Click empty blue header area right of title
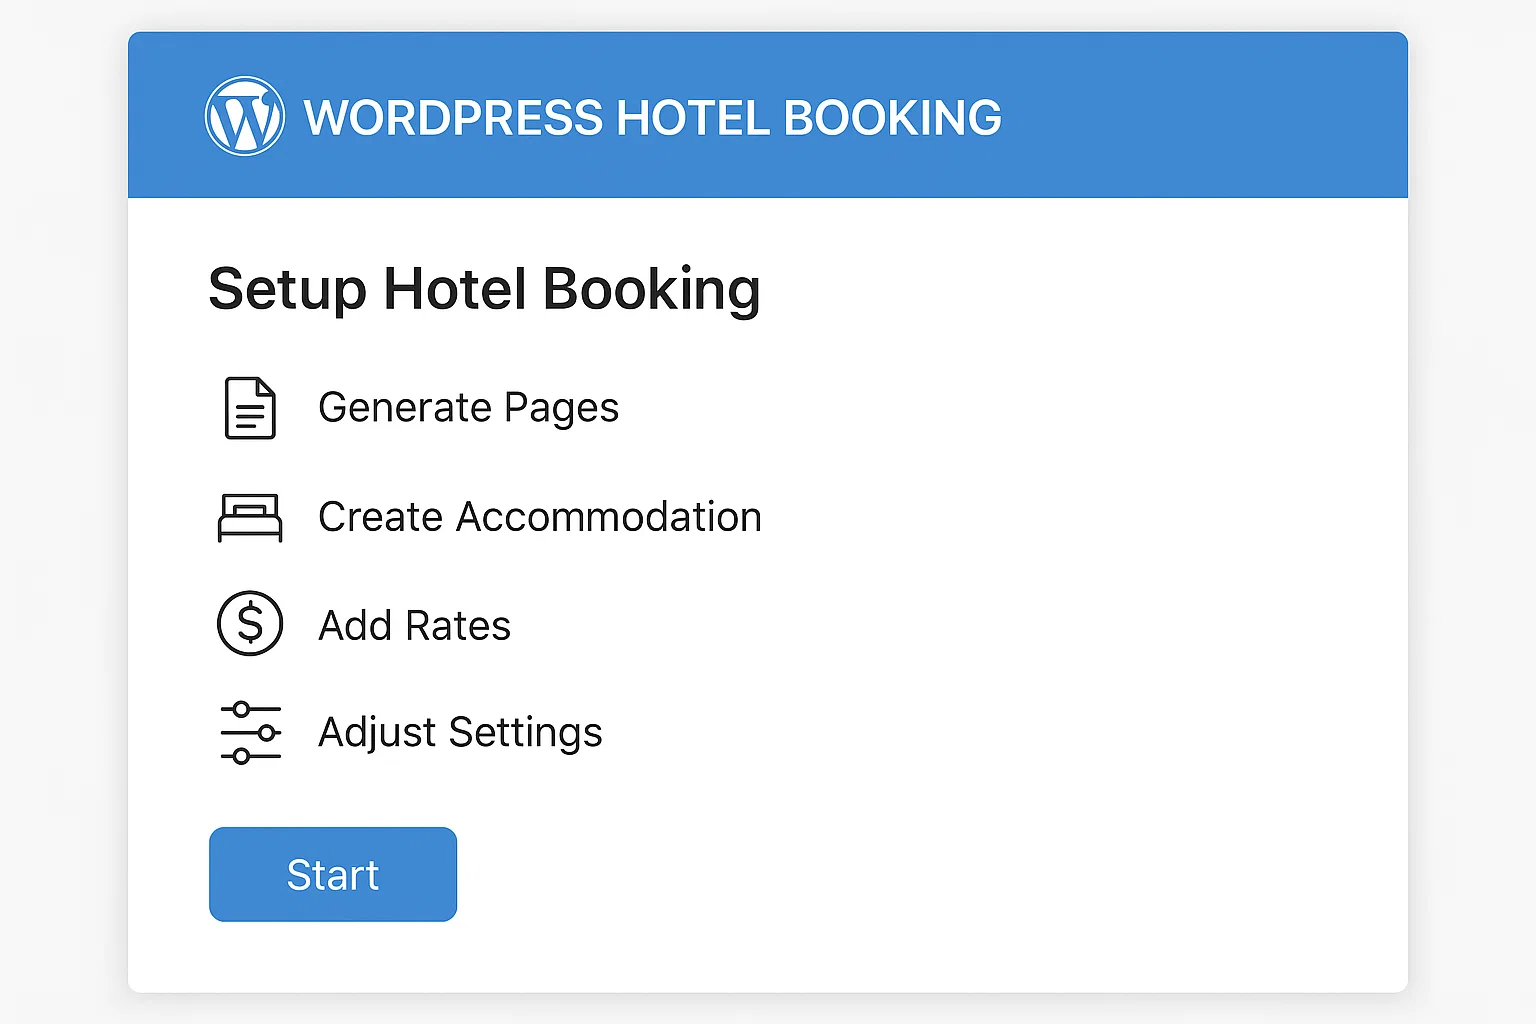1536x1024 pixels. tap(1200, 116)
